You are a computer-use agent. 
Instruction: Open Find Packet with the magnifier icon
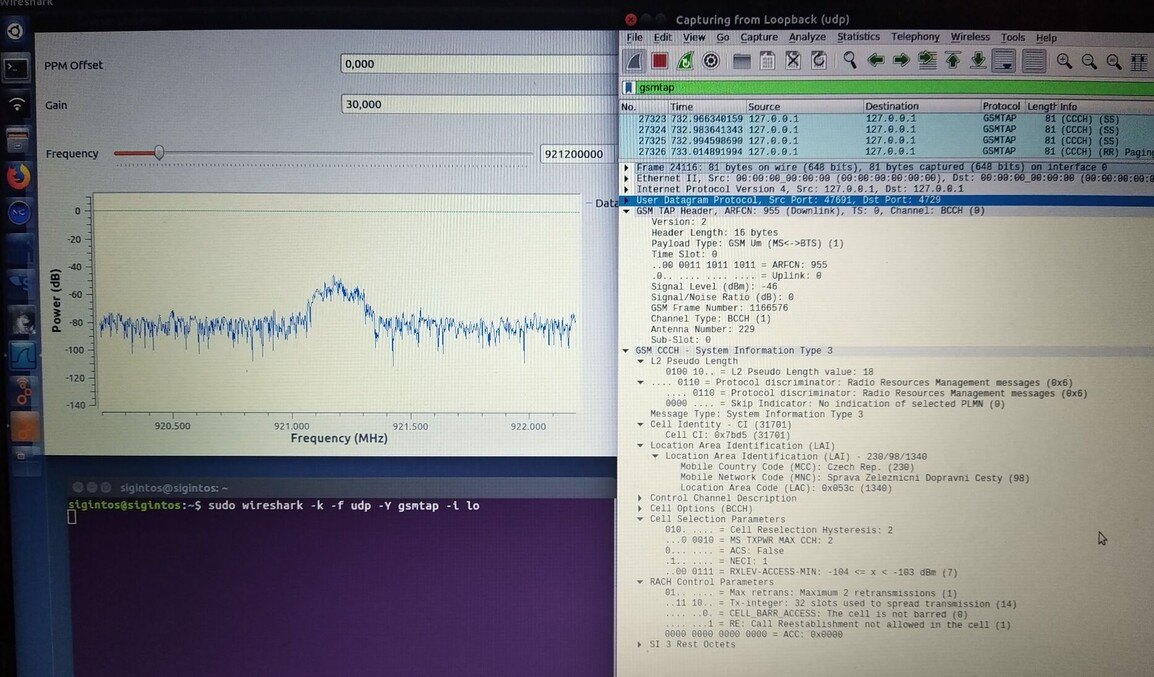pos(850,61)
